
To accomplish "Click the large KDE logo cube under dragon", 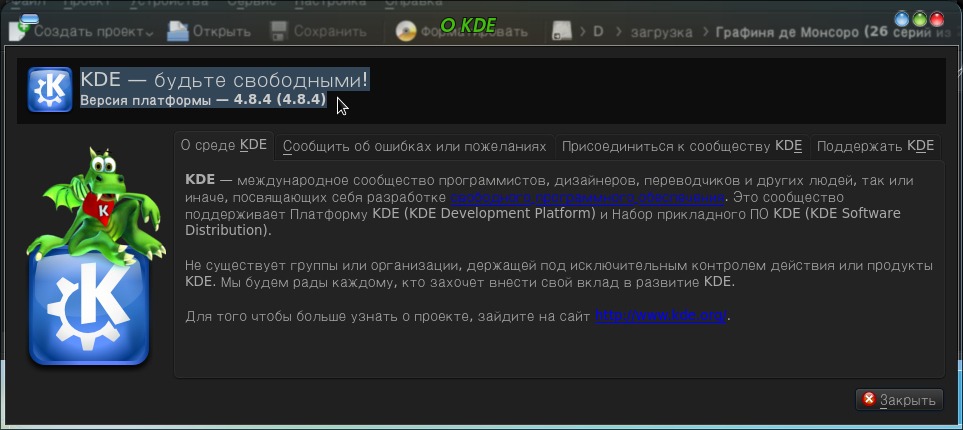I will point(89,307).
